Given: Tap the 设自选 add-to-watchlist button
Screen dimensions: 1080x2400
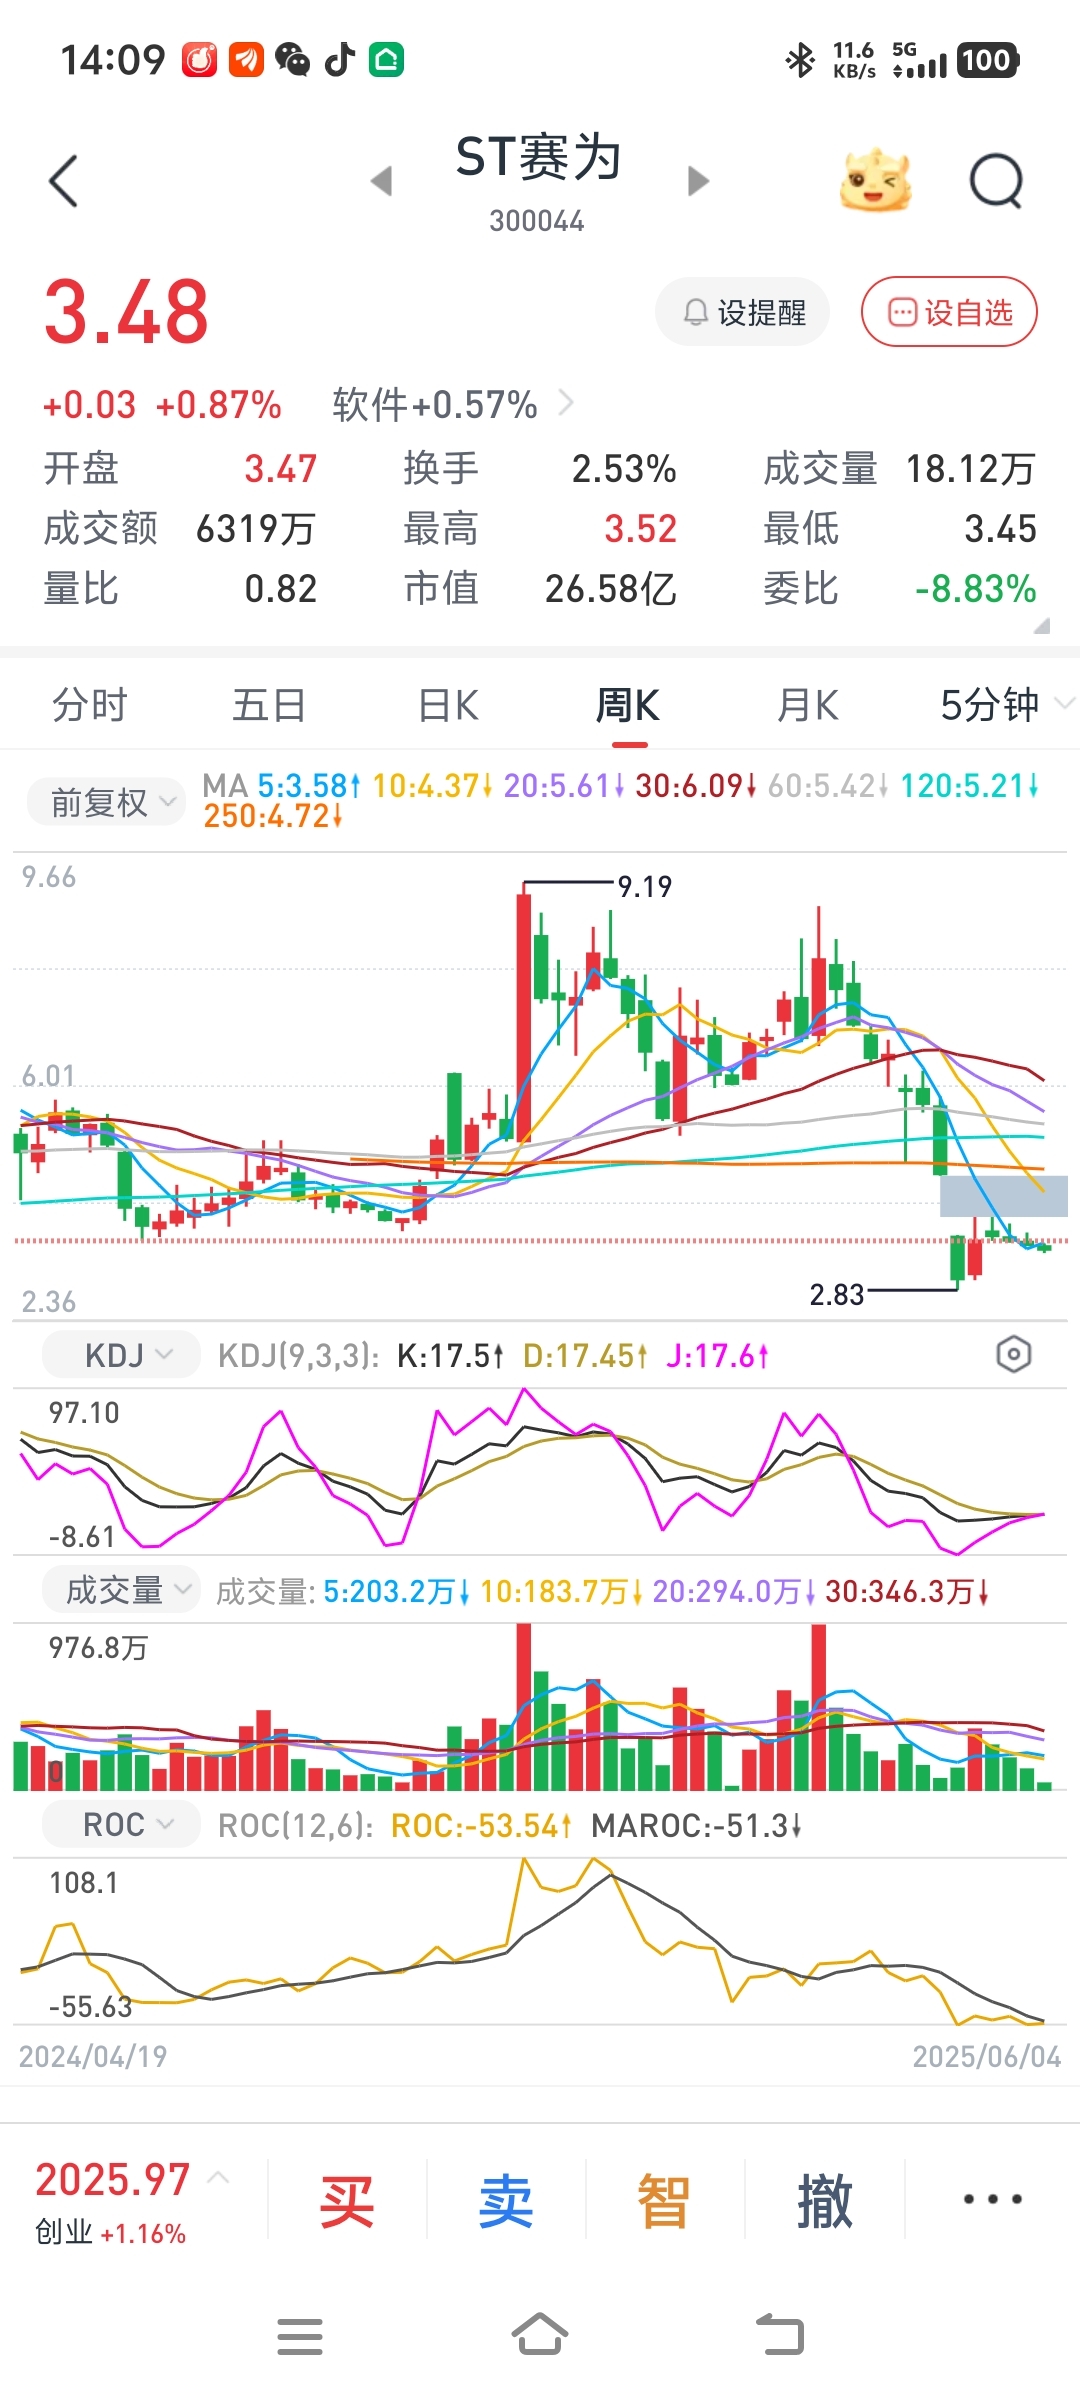Looking at the screenshot, I should [949, 312].
